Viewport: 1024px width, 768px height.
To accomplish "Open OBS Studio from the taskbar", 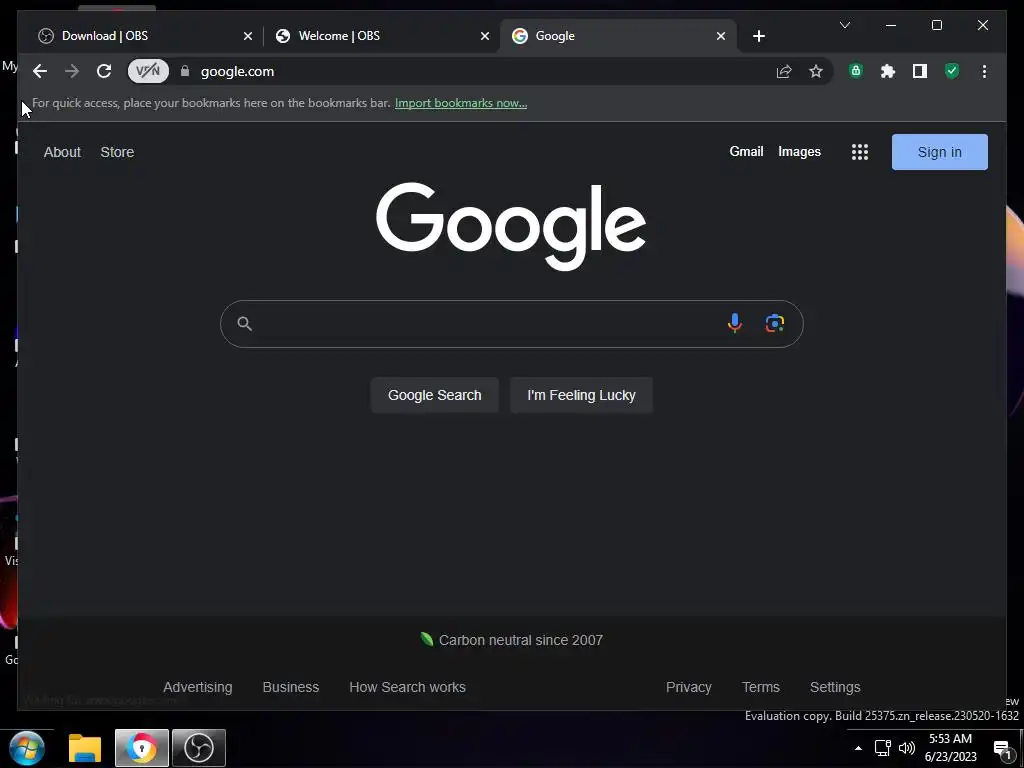I will pyautogui.click(x=199, y=748).
